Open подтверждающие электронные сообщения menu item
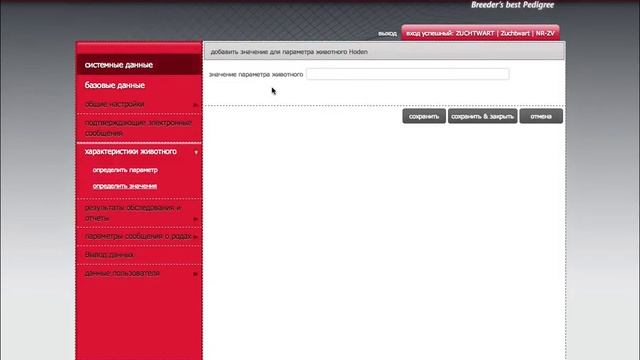 point(139,128)
